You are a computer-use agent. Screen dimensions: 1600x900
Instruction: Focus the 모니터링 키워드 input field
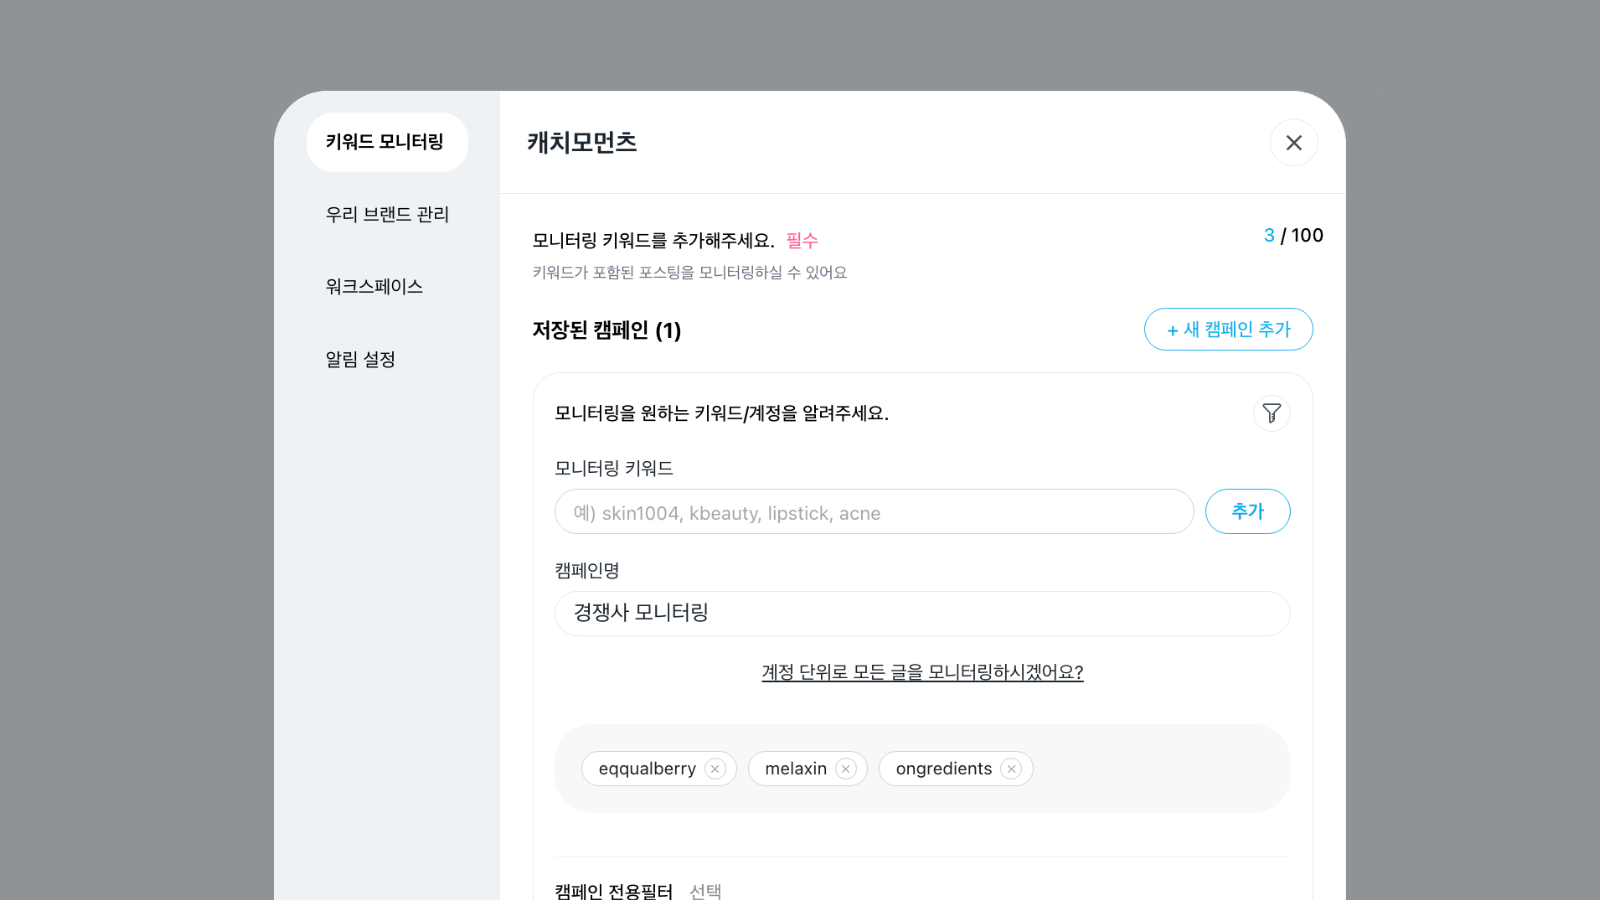coord(874,512)
